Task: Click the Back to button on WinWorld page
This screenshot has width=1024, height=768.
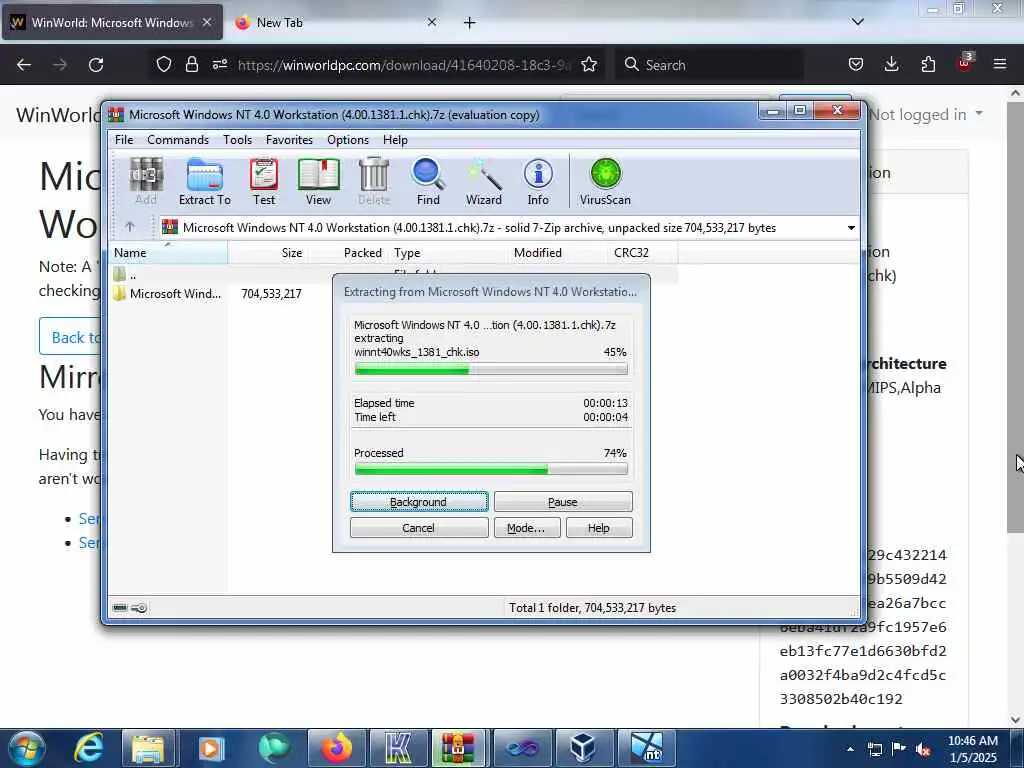Action: click(x=71, y=336)
